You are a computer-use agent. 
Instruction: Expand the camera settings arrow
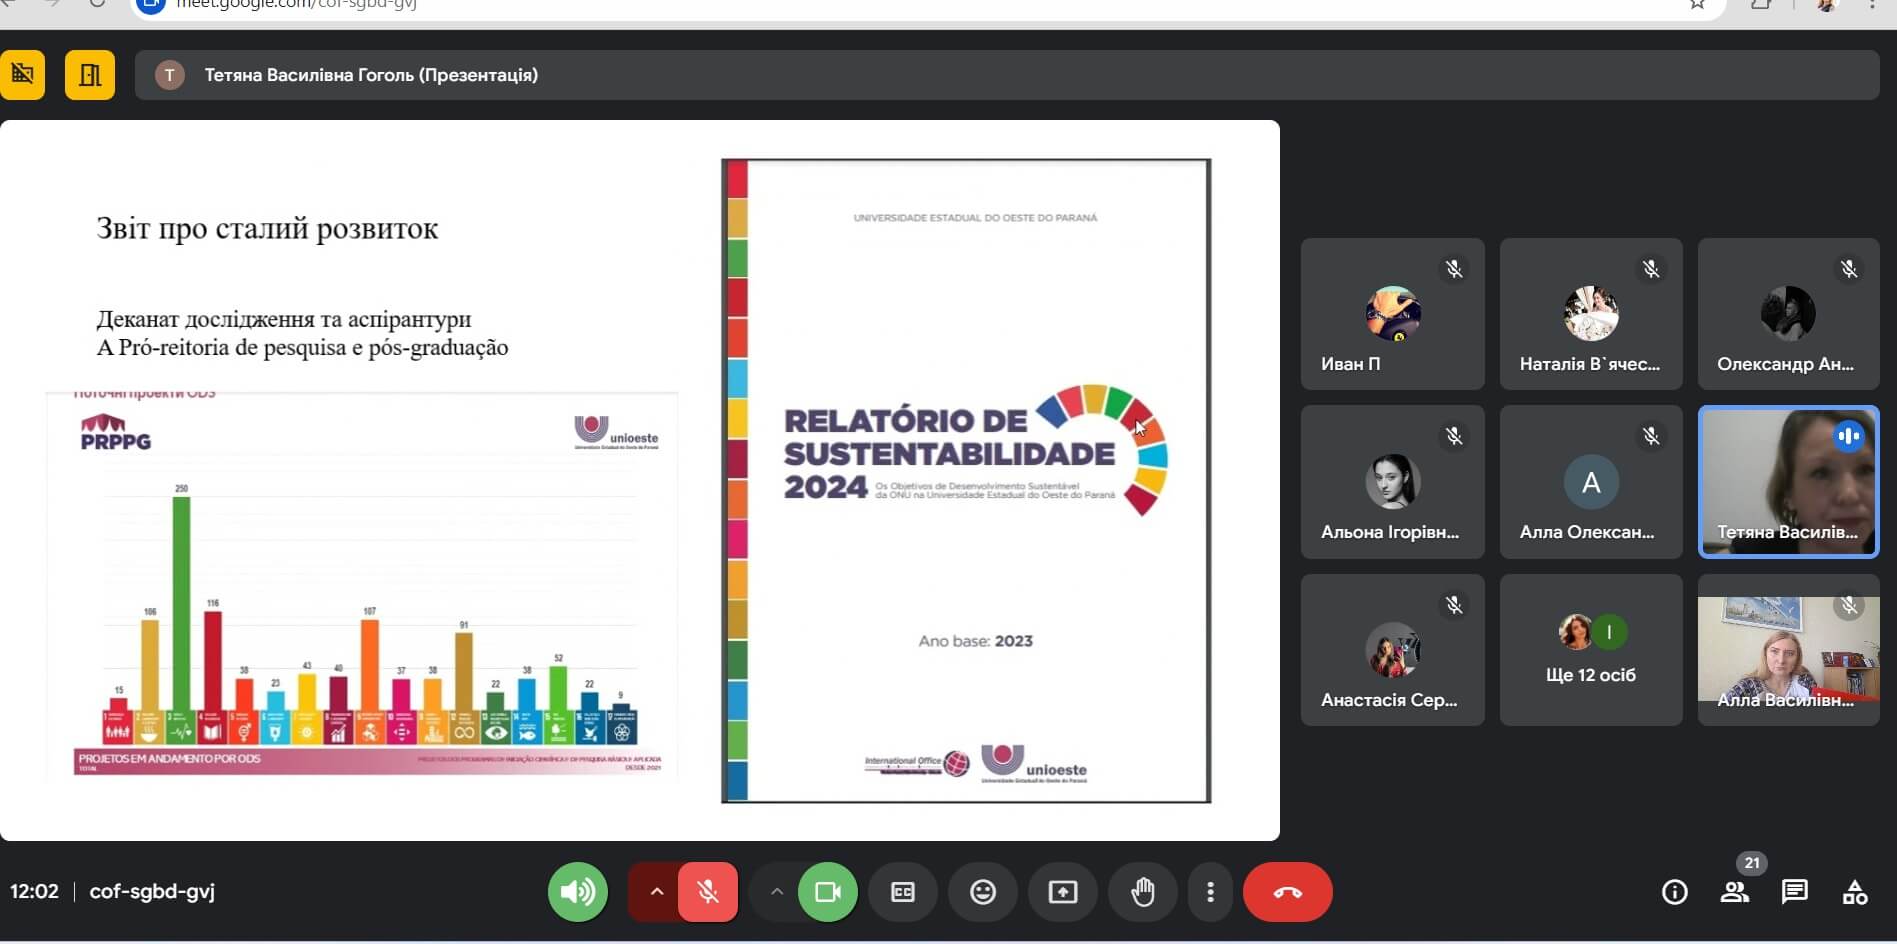point(776,891)
